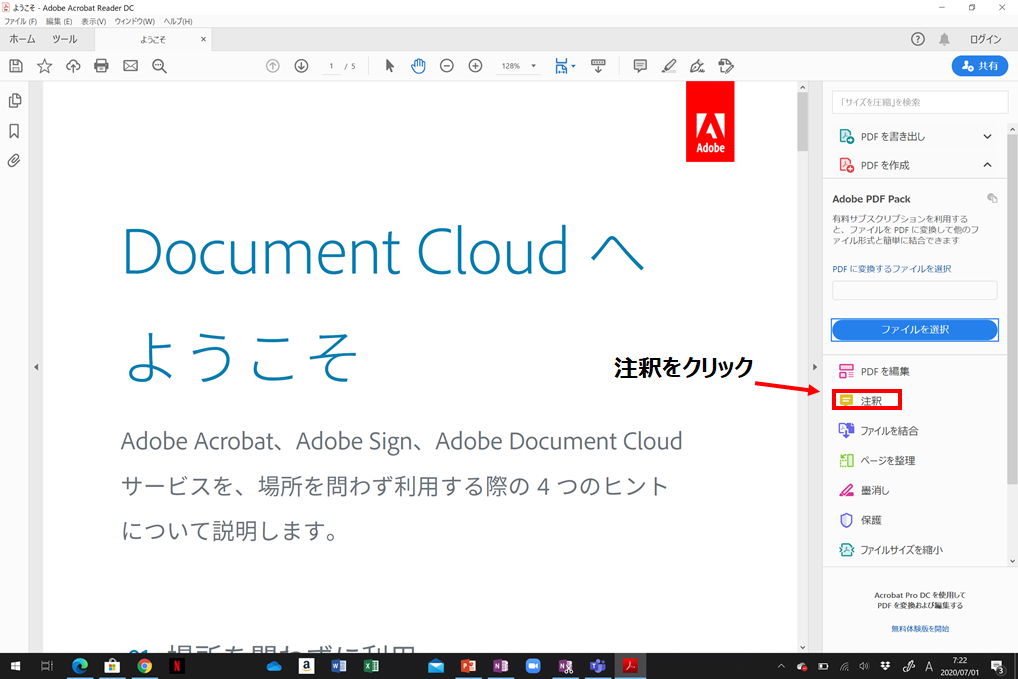Open Google Chrome from the taskbar

144,666
